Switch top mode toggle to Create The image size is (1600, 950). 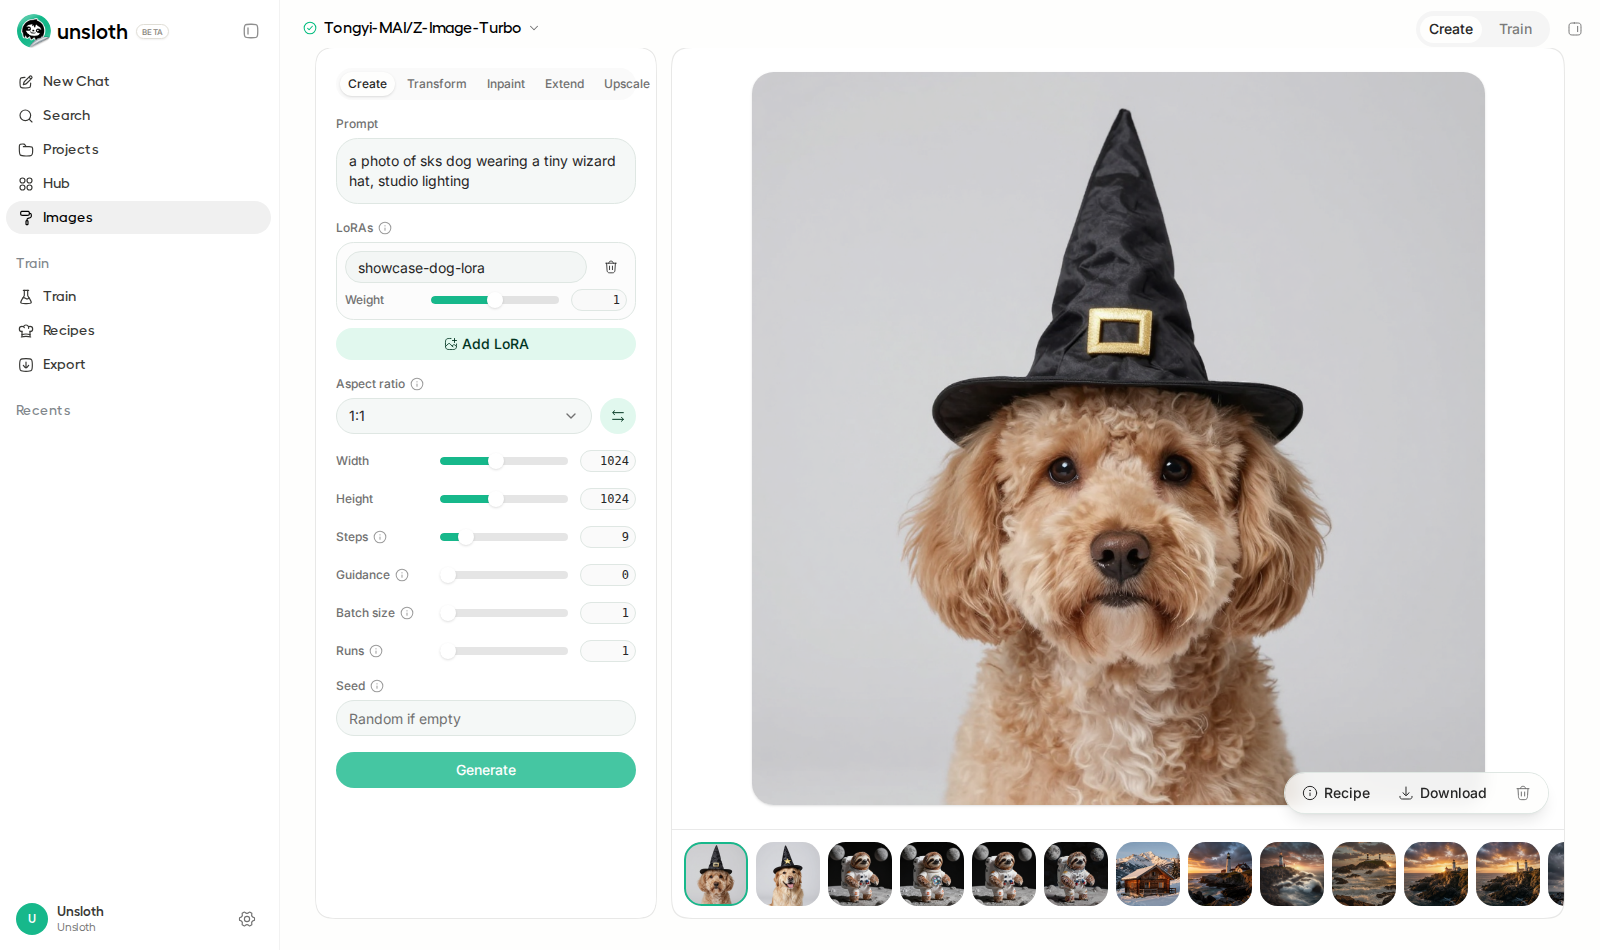1450,29
